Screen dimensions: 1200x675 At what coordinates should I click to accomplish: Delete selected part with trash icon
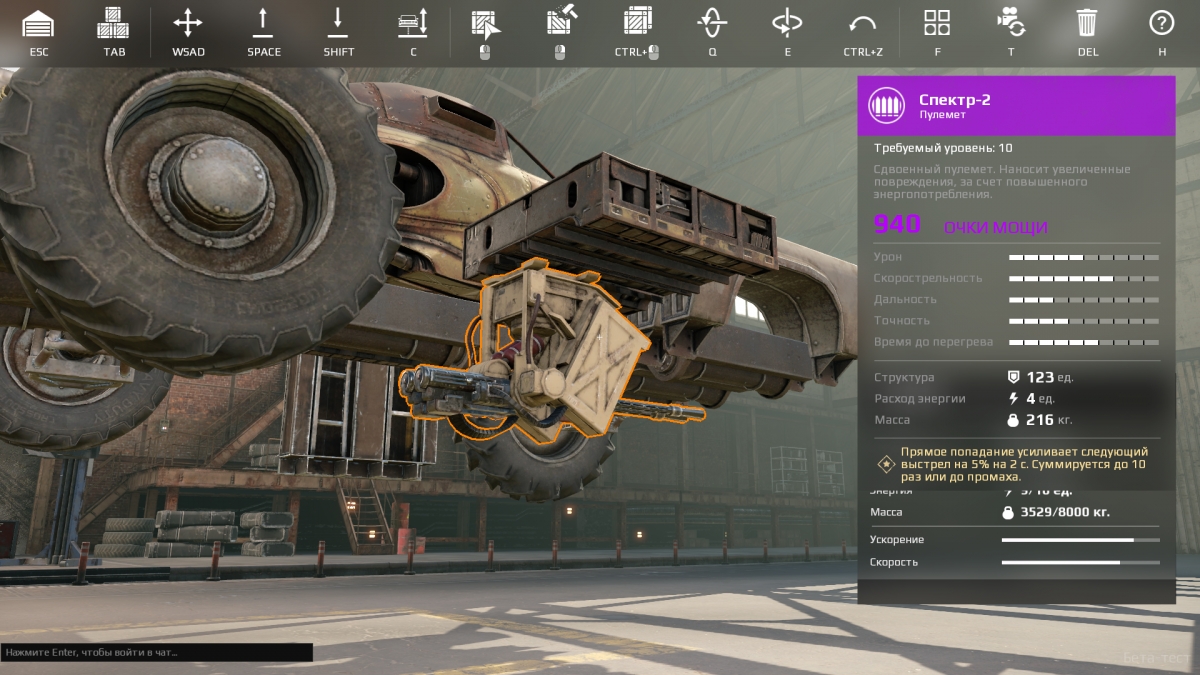tap(1087, 23)
